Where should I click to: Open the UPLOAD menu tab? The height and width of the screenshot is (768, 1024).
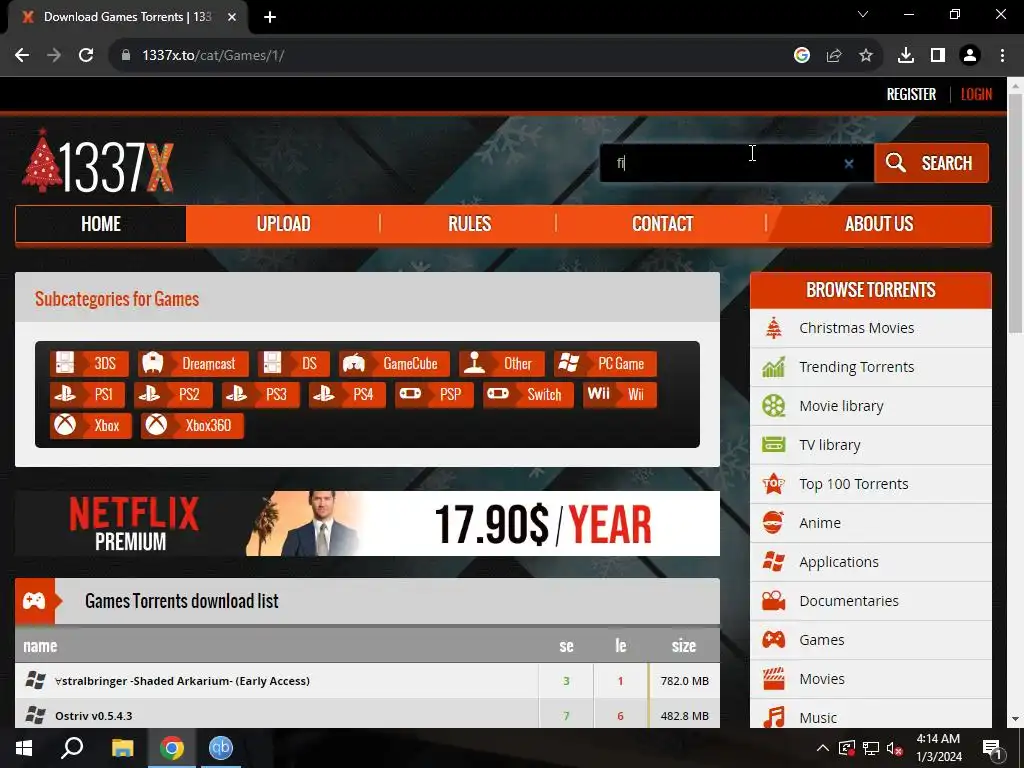coord(283,224)
